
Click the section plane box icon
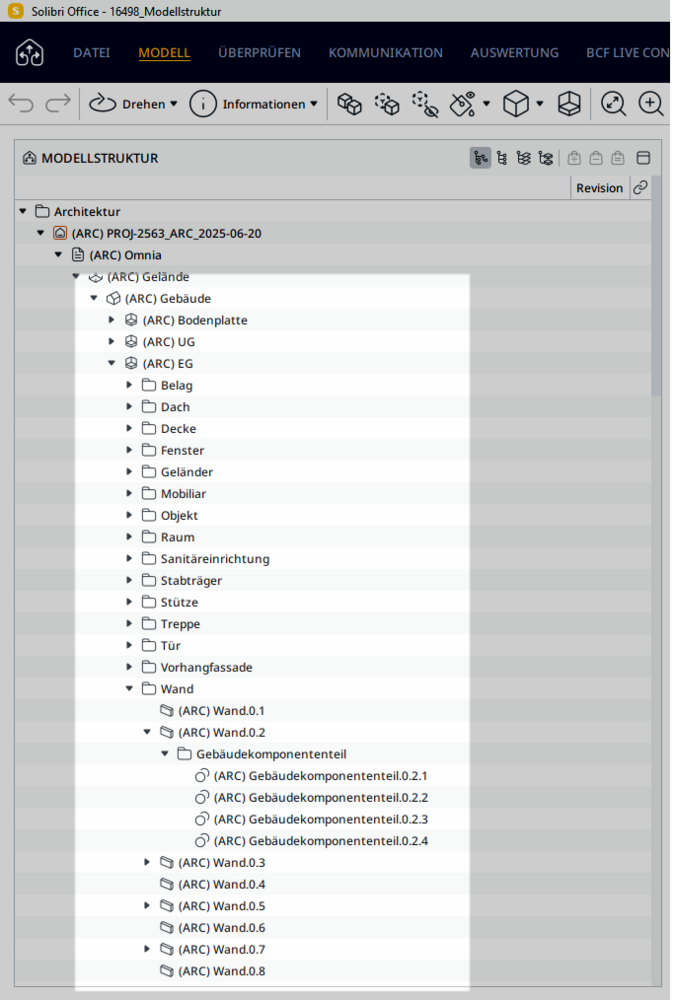pos(569,103)
